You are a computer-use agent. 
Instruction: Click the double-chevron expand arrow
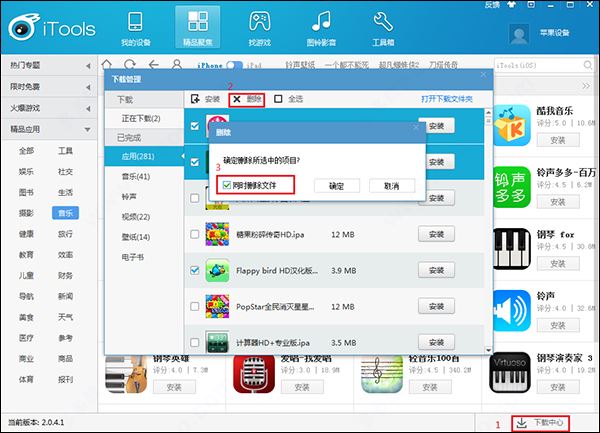(x=586, y=86)
